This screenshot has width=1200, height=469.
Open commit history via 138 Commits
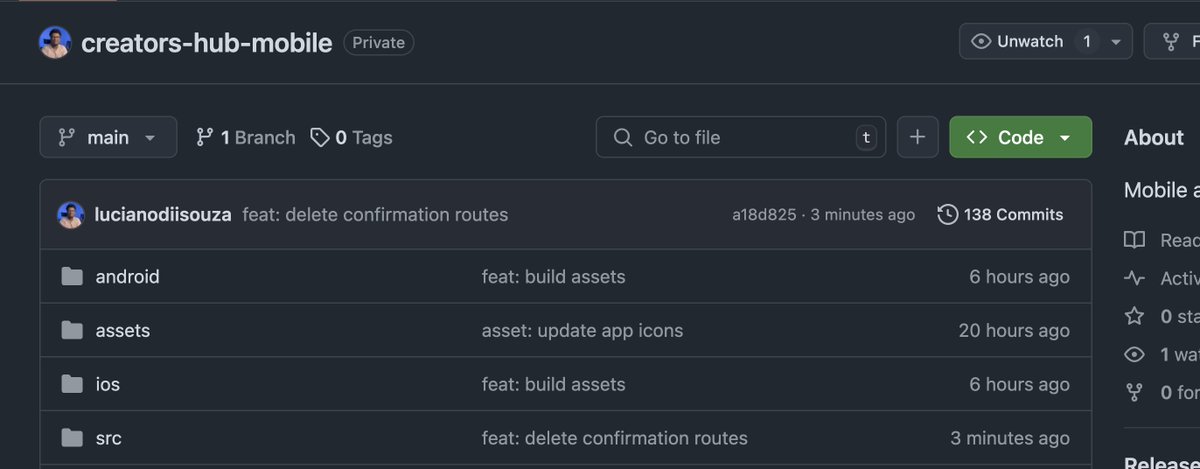1000,214
